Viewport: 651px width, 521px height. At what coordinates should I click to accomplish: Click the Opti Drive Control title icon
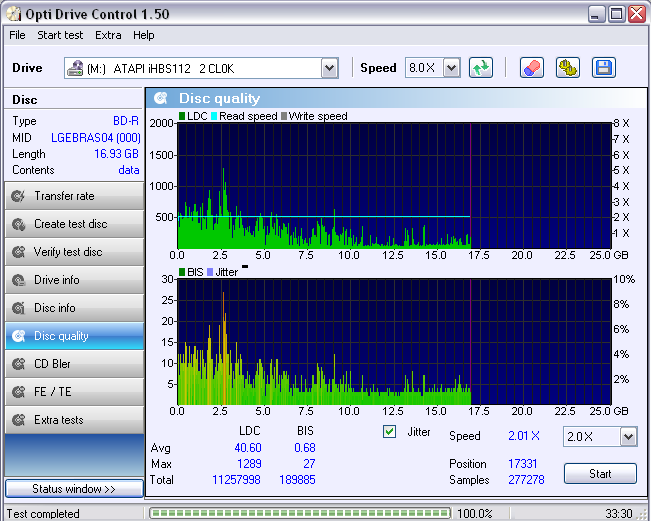pyautogui.click(x=14, y=14)
